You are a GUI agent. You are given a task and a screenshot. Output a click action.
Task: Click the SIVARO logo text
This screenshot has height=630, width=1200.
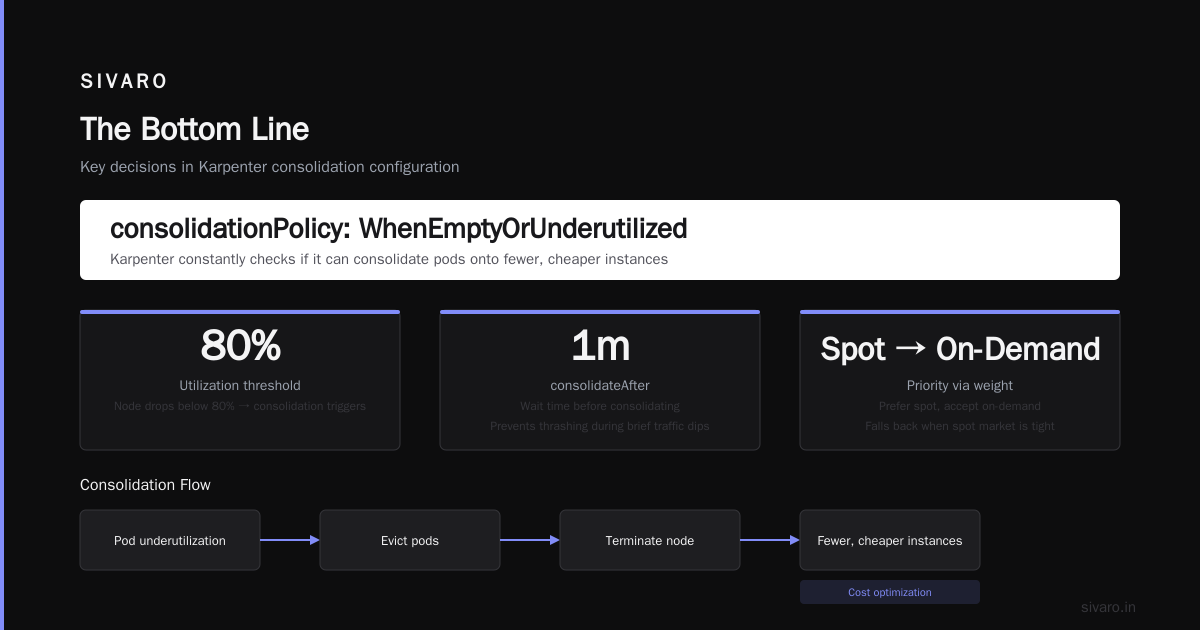point(124,82)
